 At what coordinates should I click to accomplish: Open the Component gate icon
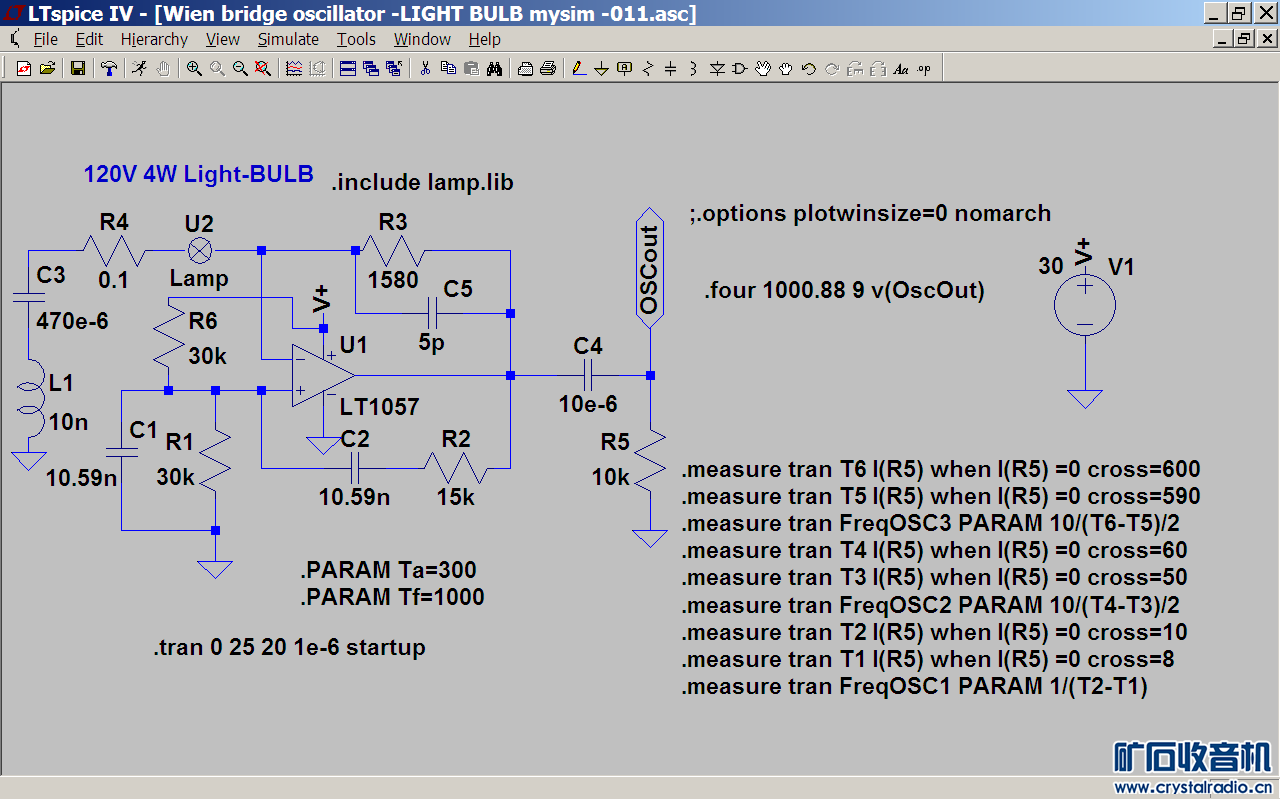coord(739,68)
